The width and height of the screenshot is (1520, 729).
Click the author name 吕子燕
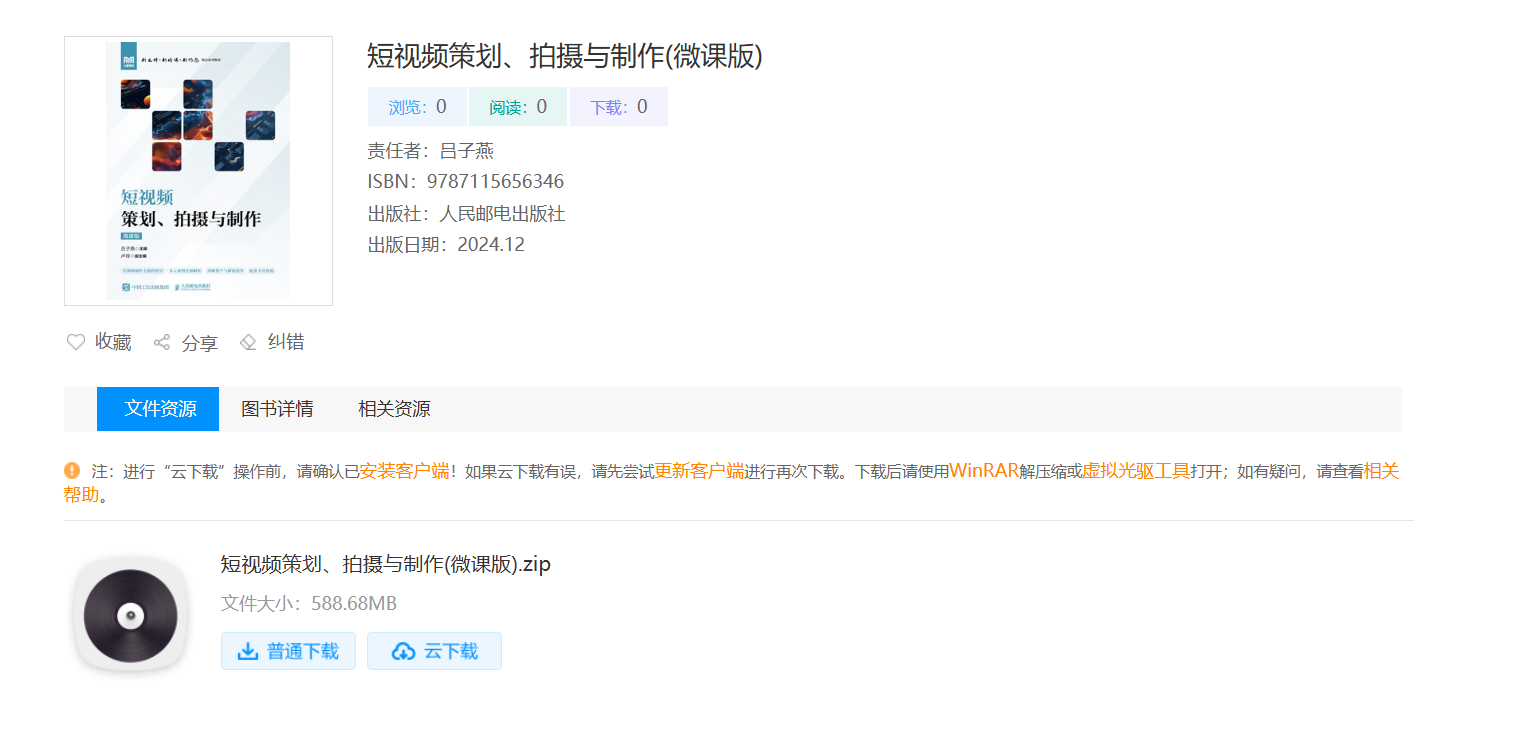pyautogui.click(x=467, y=151)
